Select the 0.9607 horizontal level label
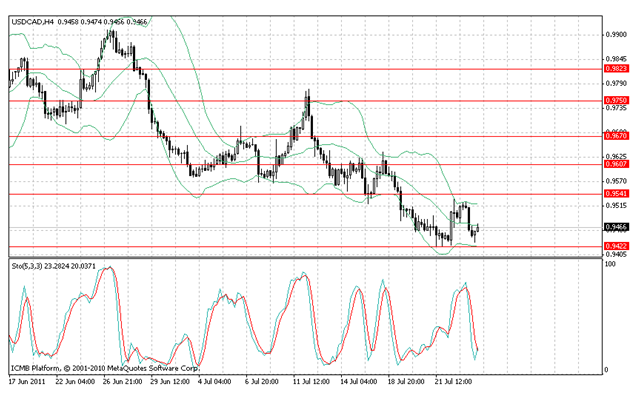640x397 pixels. [x=616, y=164]
